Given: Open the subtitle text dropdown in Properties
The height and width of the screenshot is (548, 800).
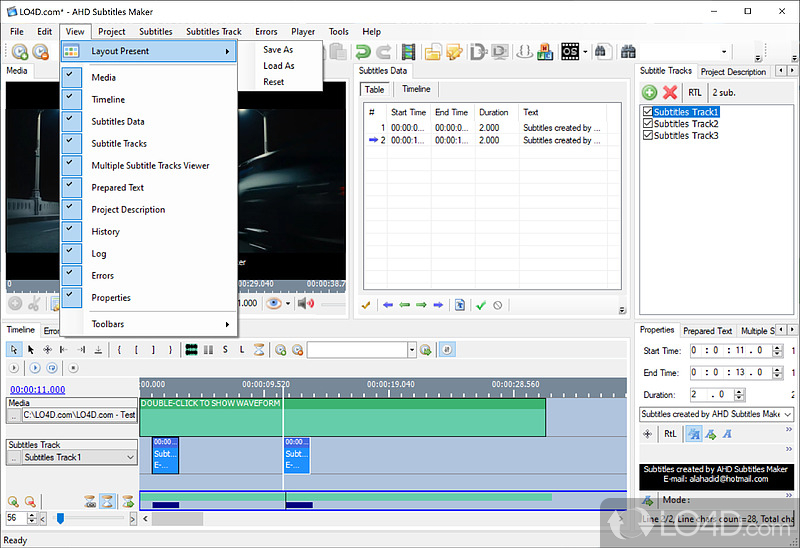Looking at the screenshot, I should [x=786, y=414].
